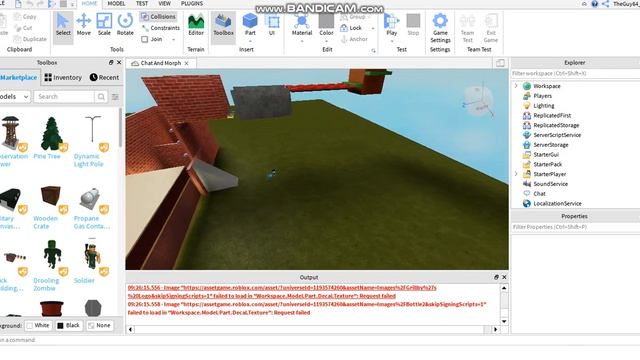Open the Inventory toolbox tab
This screenshot has height=360, width=640.
coord(63,77)
